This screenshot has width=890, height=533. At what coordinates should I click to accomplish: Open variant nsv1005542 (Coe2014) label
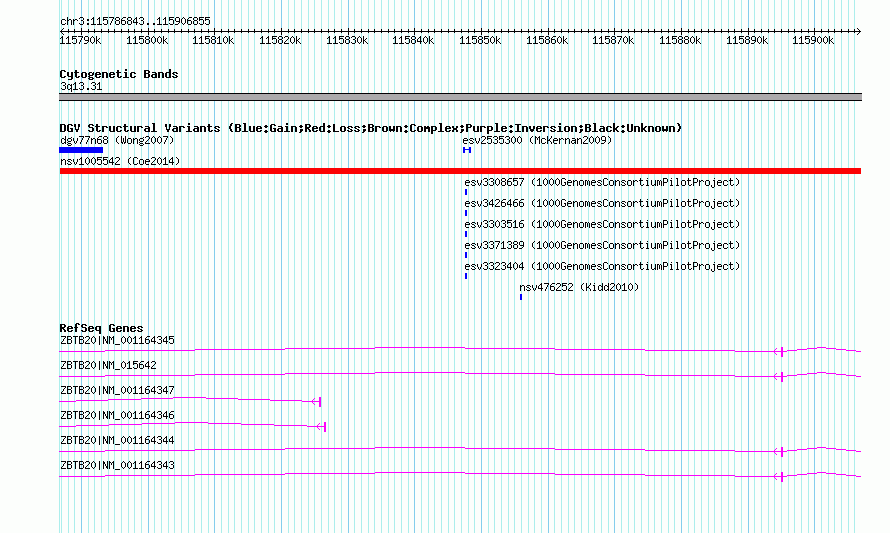click(x=120, y=161)
